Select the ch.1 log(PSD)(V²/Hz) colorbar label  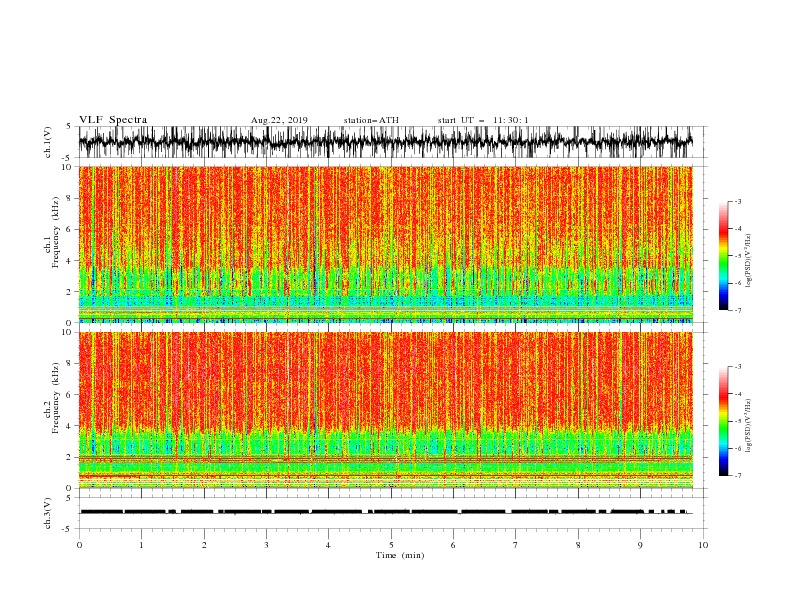pos(749,261)
